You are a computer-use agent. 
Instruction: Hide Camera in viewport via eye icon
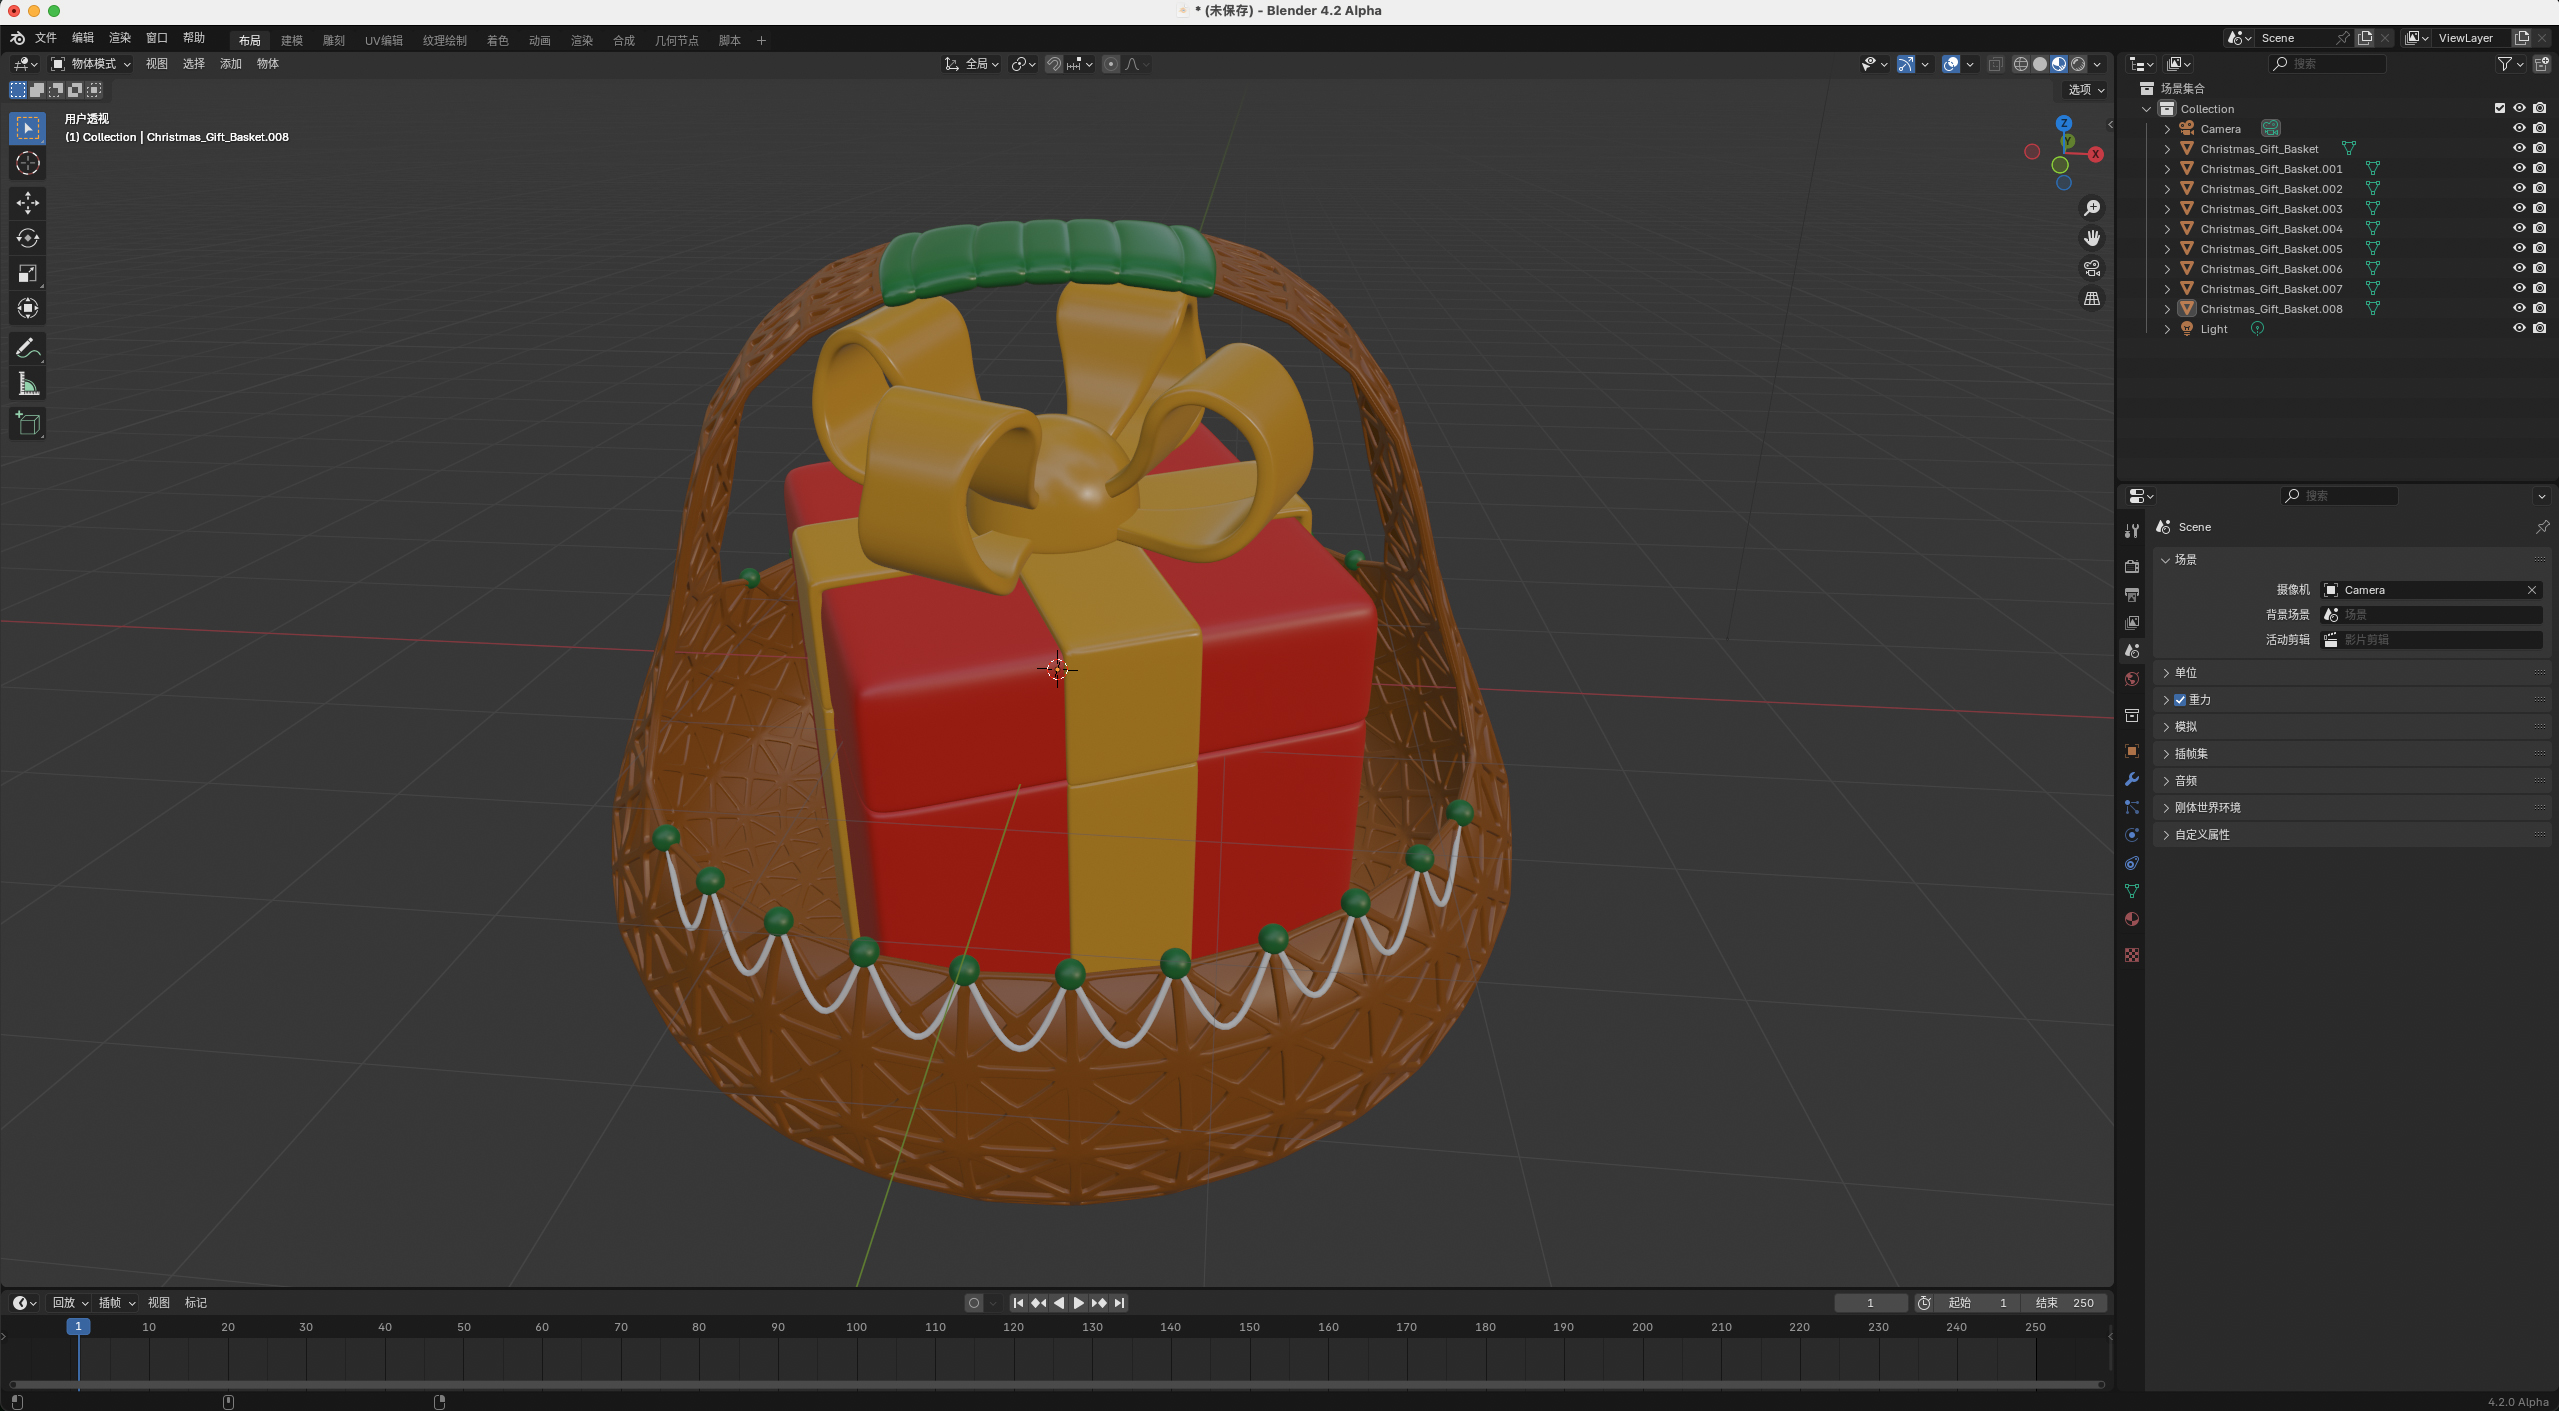[x=2519, y=128]
